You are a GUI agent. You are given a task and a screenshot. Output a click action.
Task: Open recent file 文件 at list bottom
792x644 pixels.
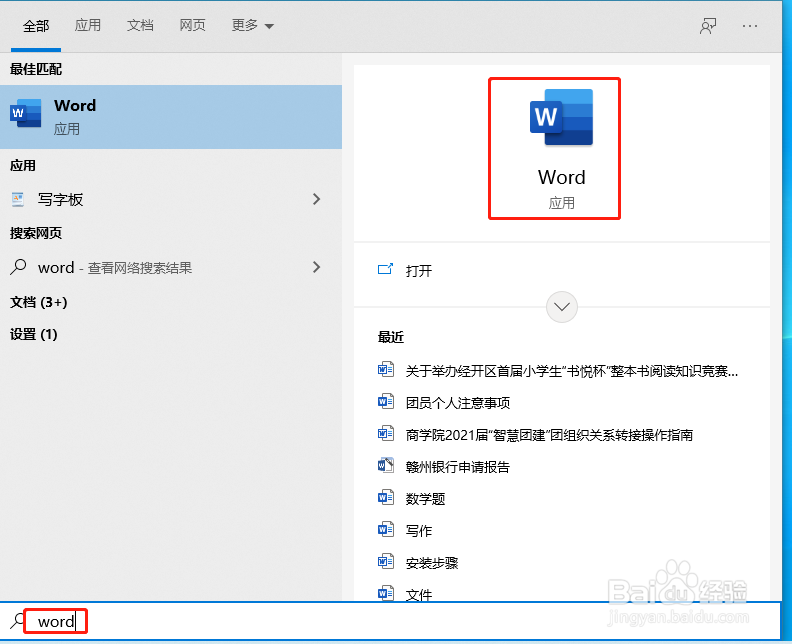419,594
